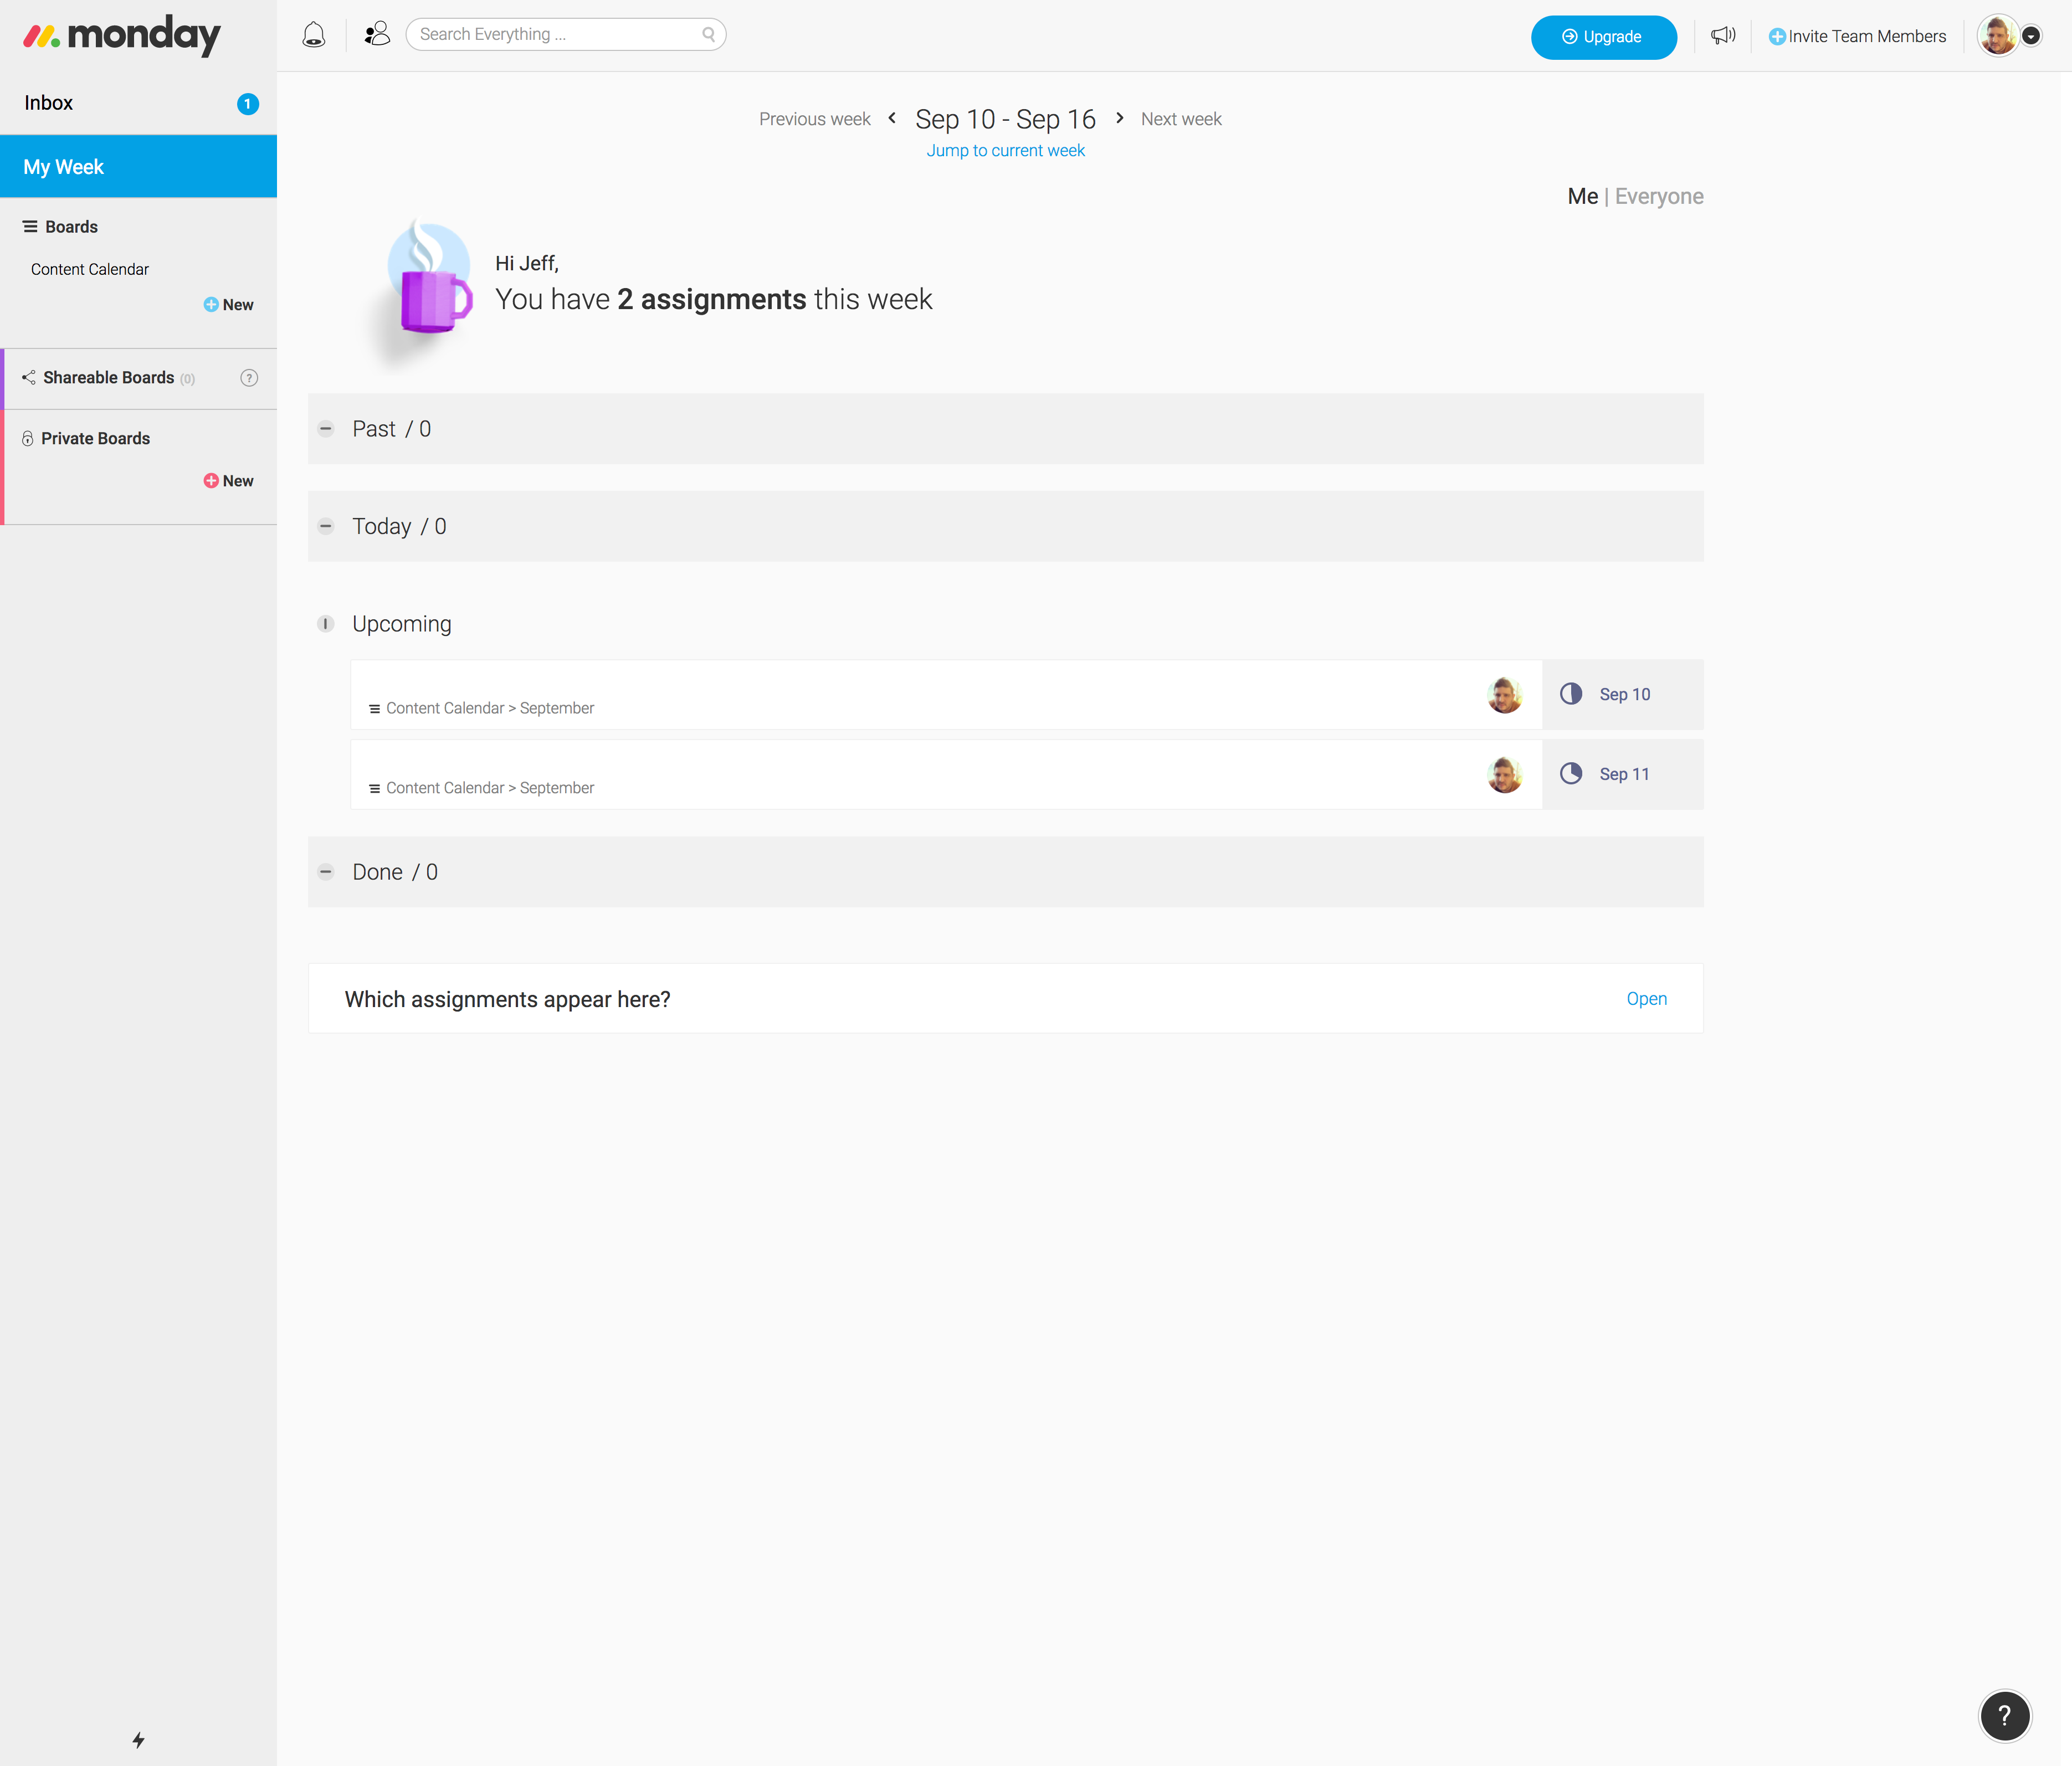The height and width of the screenshot is (1766, 2072).
Task: Open the Inbox tab
Action: coord(49,103)
